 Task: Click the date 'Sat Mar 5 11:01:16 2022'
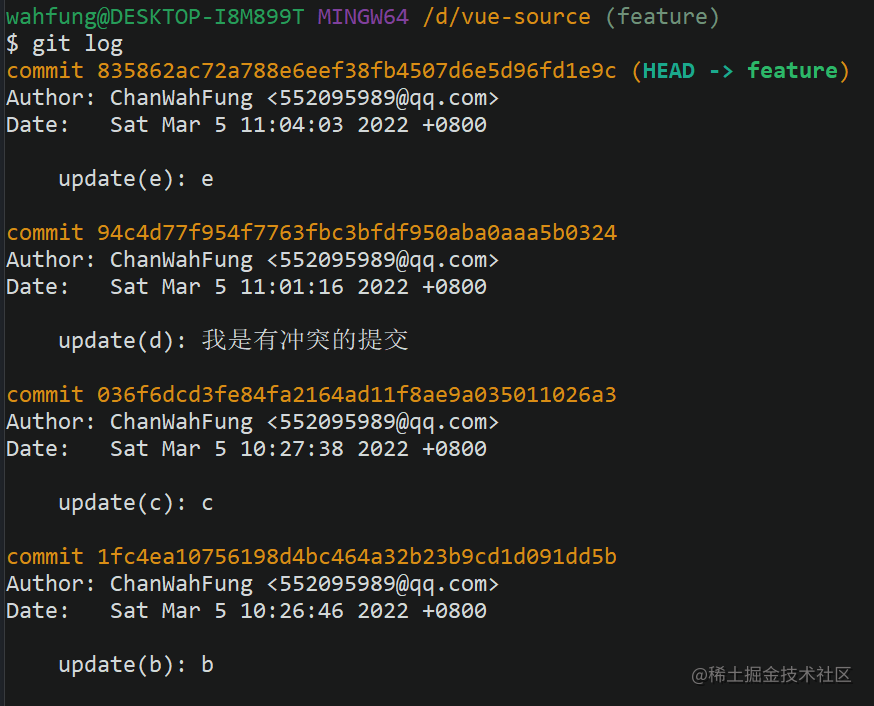pyautogui.click(x=259, y=287)
